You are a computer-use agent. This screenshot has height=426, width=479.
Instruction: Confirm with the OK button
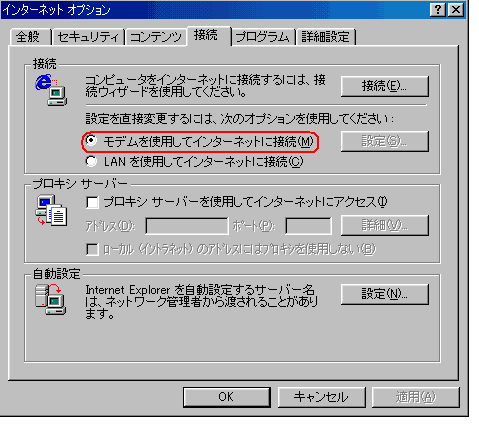tap(226, 397)
